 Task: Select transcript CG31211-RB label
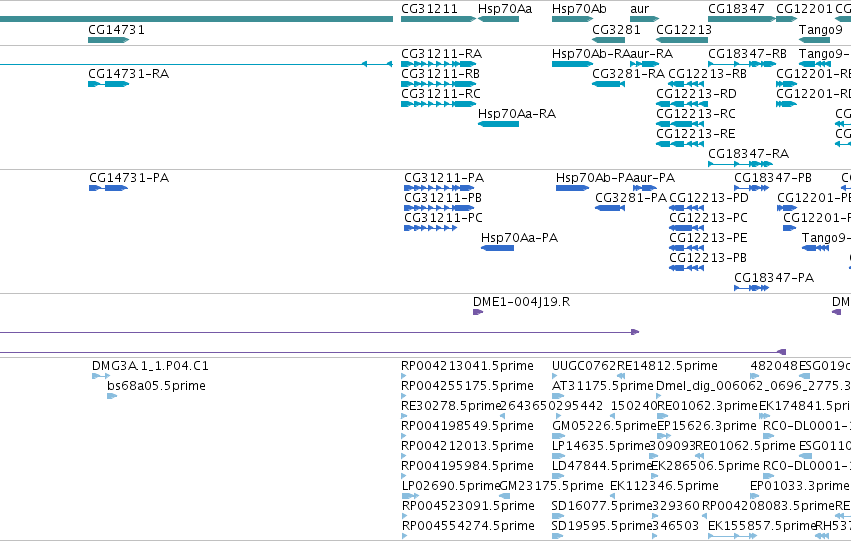(x=440, y=73)
